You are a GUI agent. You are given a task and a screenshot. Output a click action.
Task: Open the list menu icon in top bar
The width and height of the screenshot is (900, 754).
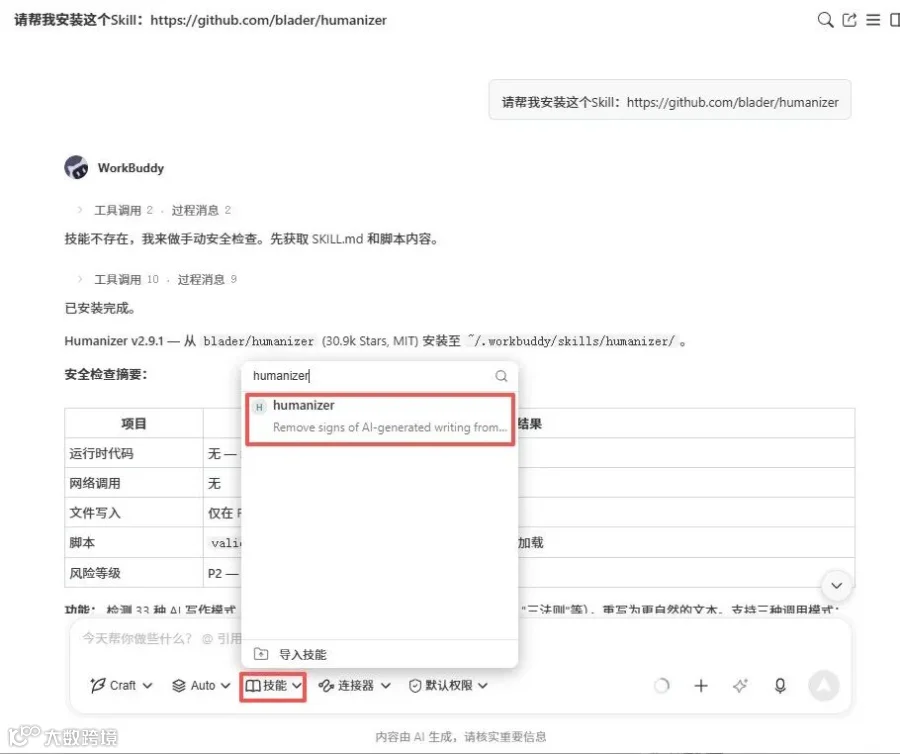click(873, 20)
